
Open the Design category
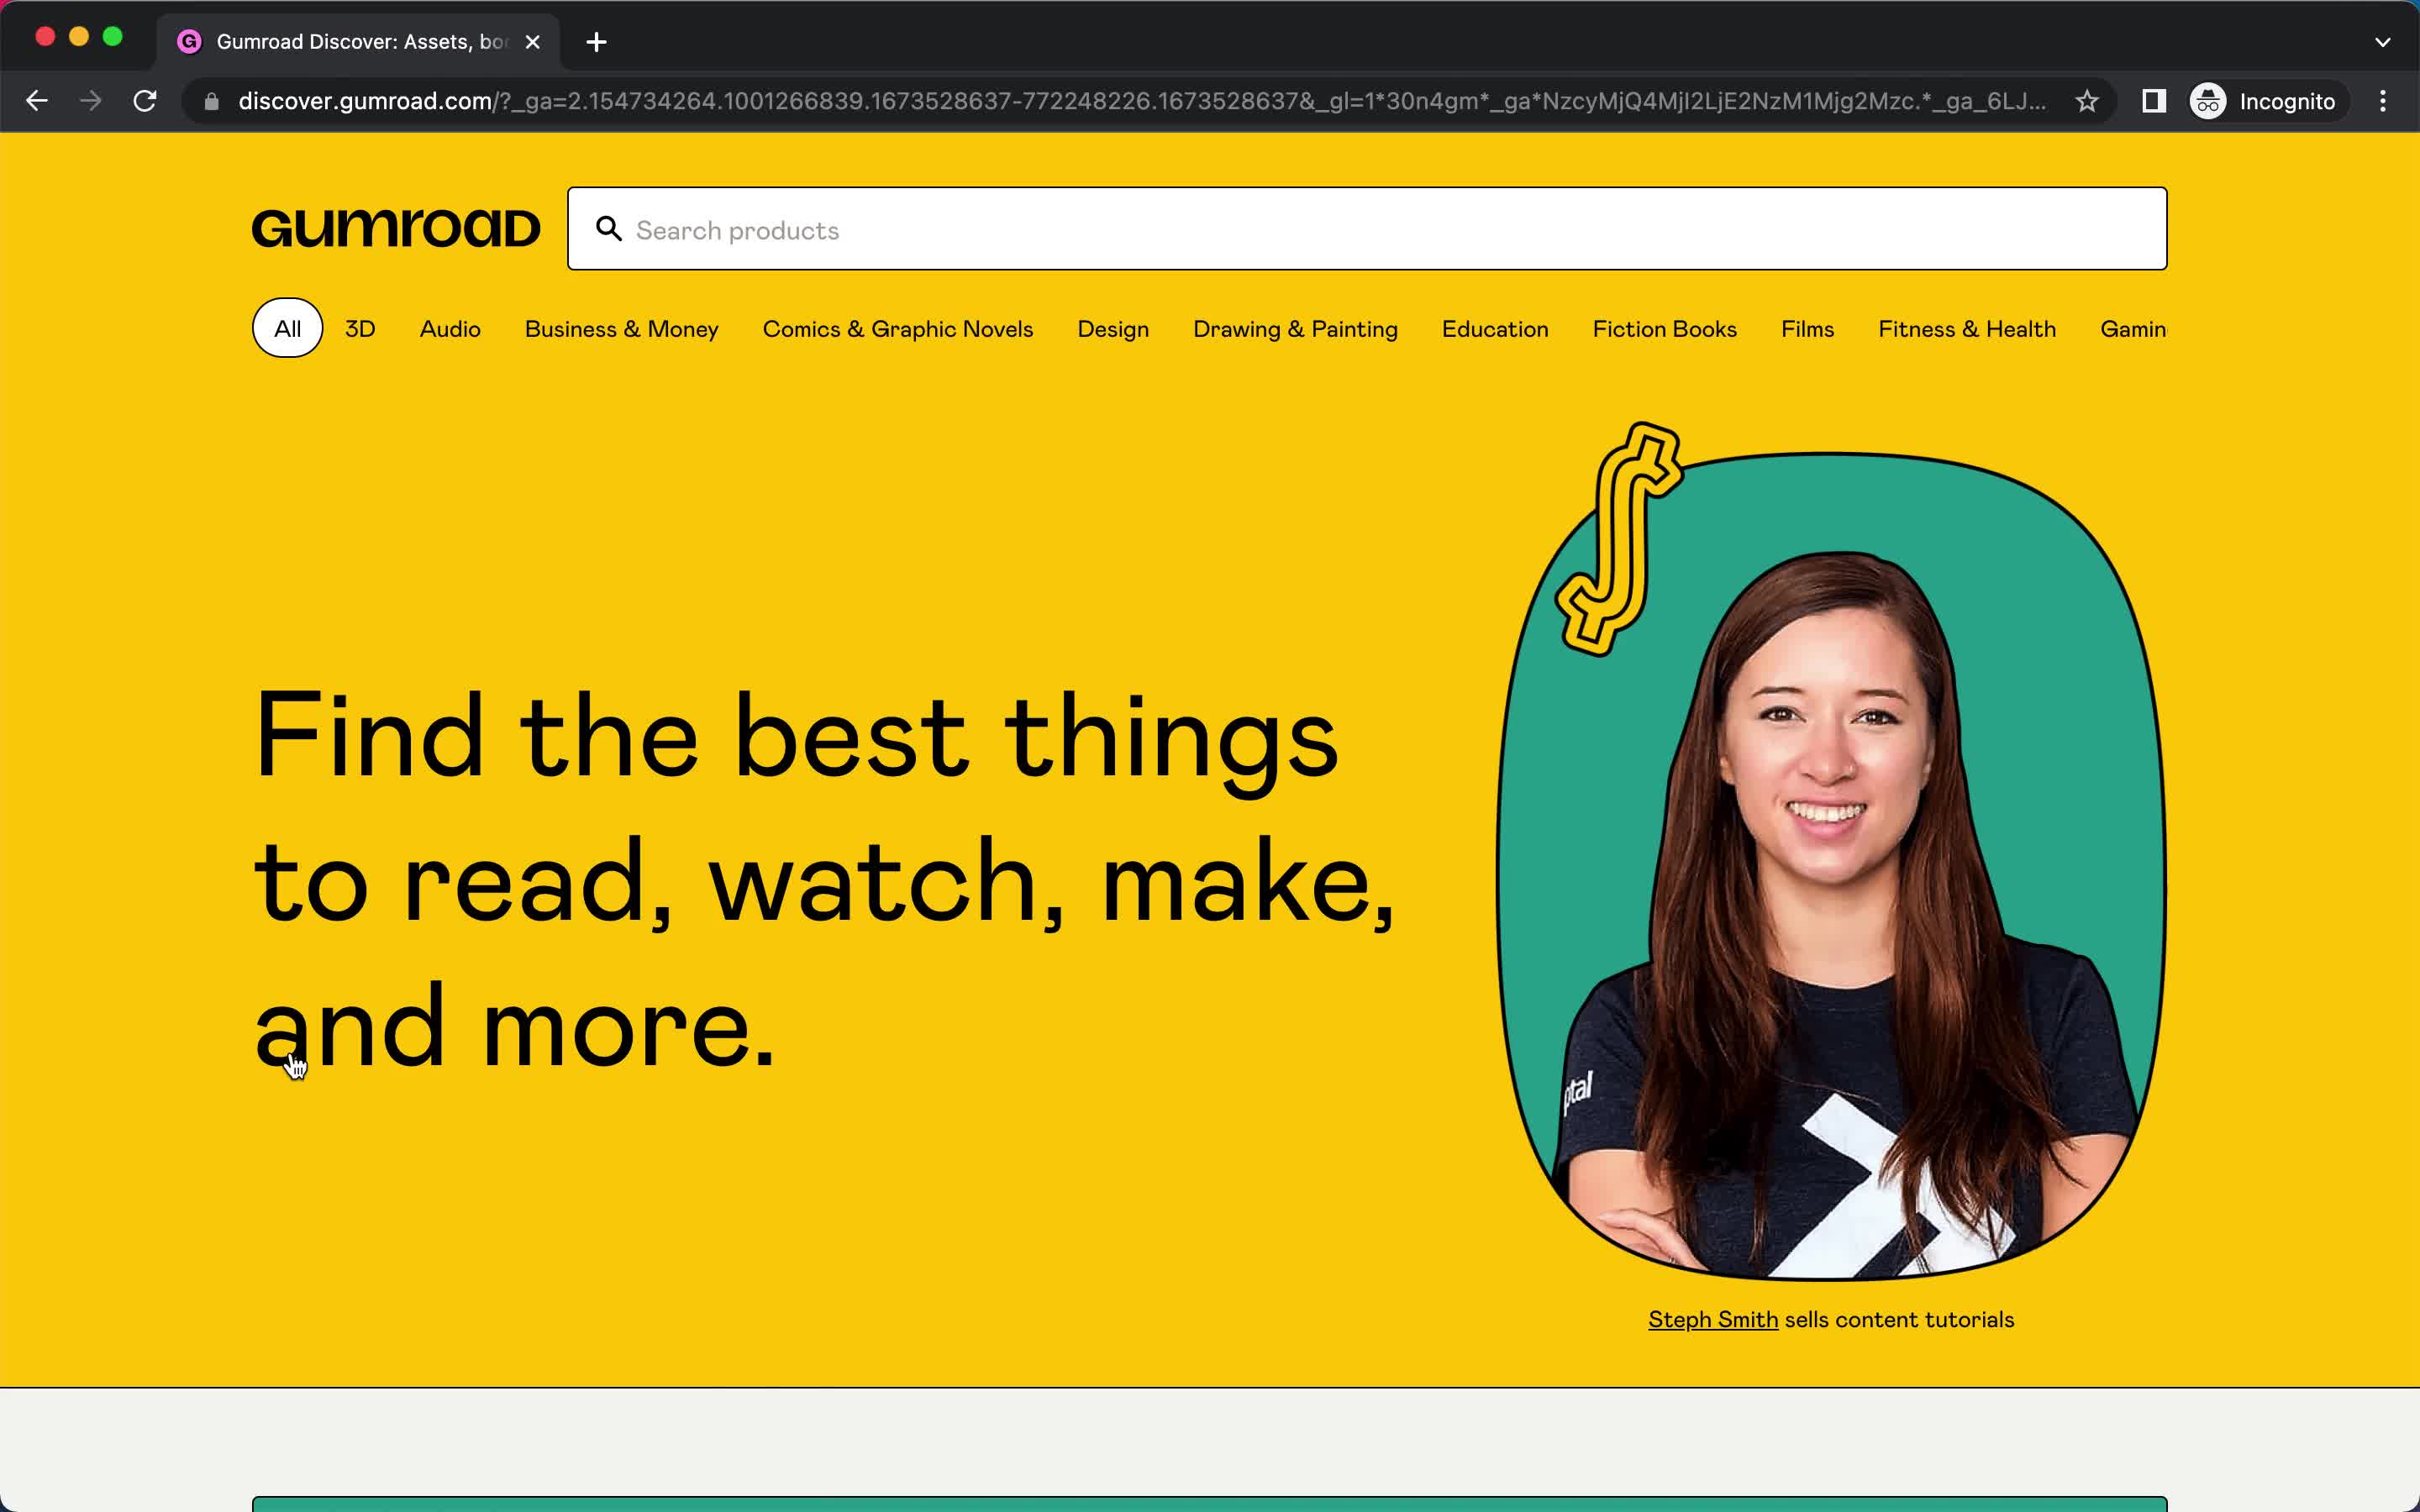coord(1113,329)
